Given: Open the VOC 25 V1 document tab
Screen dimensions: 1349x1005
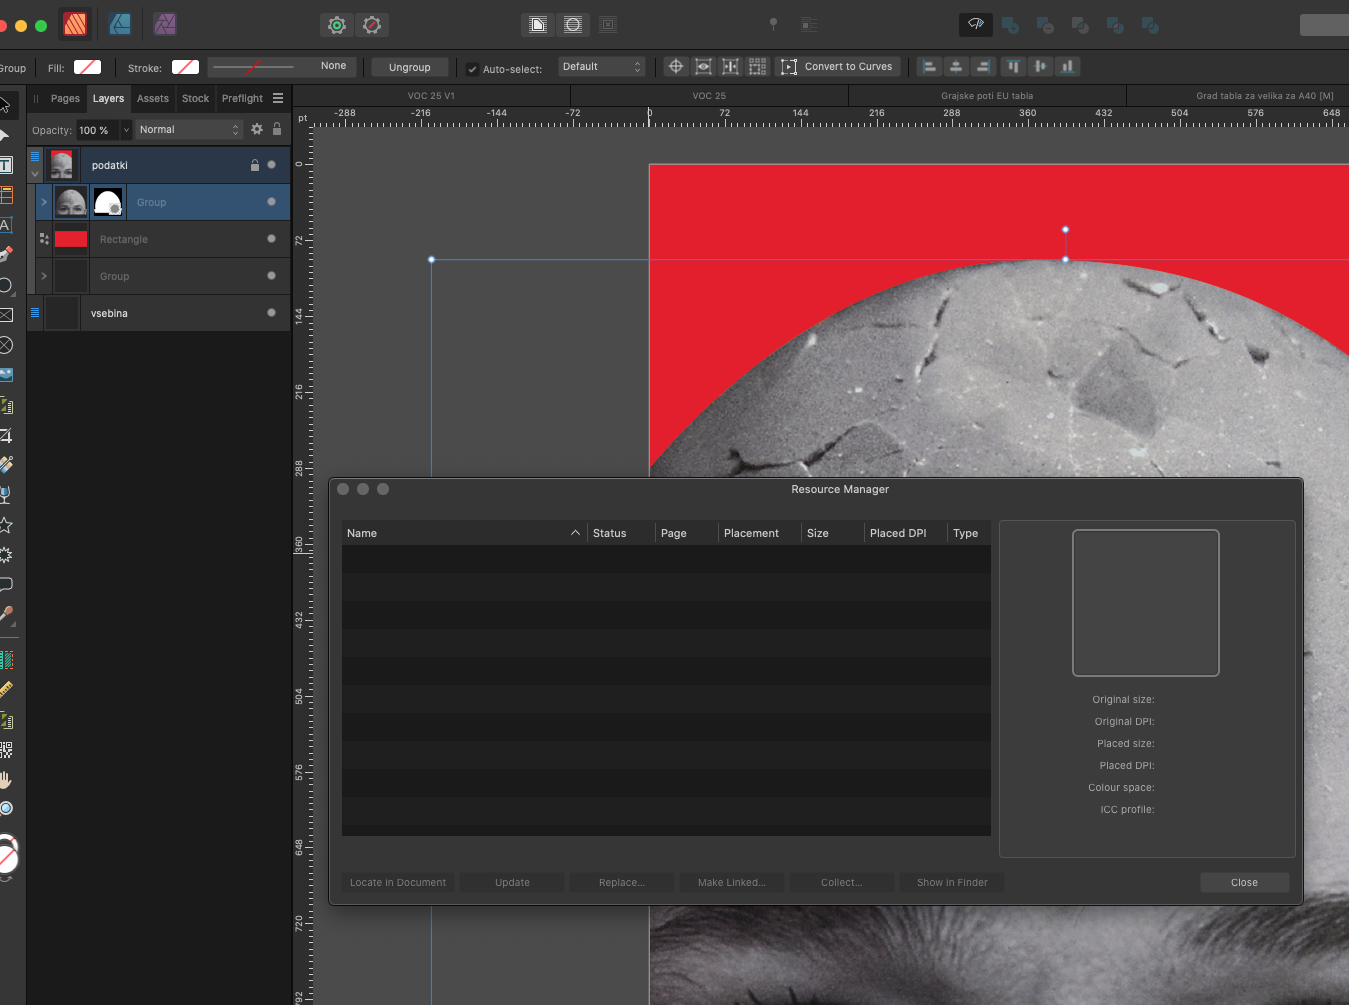Looking at the screenshot, I should coord(431,96).
